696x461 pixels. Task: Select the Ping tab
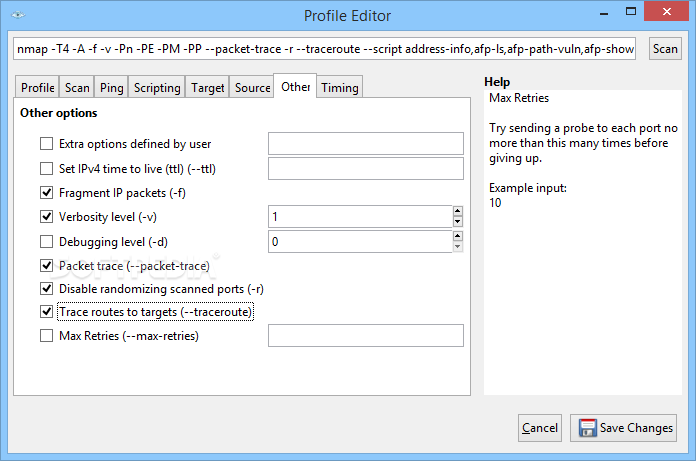point(111,87)
